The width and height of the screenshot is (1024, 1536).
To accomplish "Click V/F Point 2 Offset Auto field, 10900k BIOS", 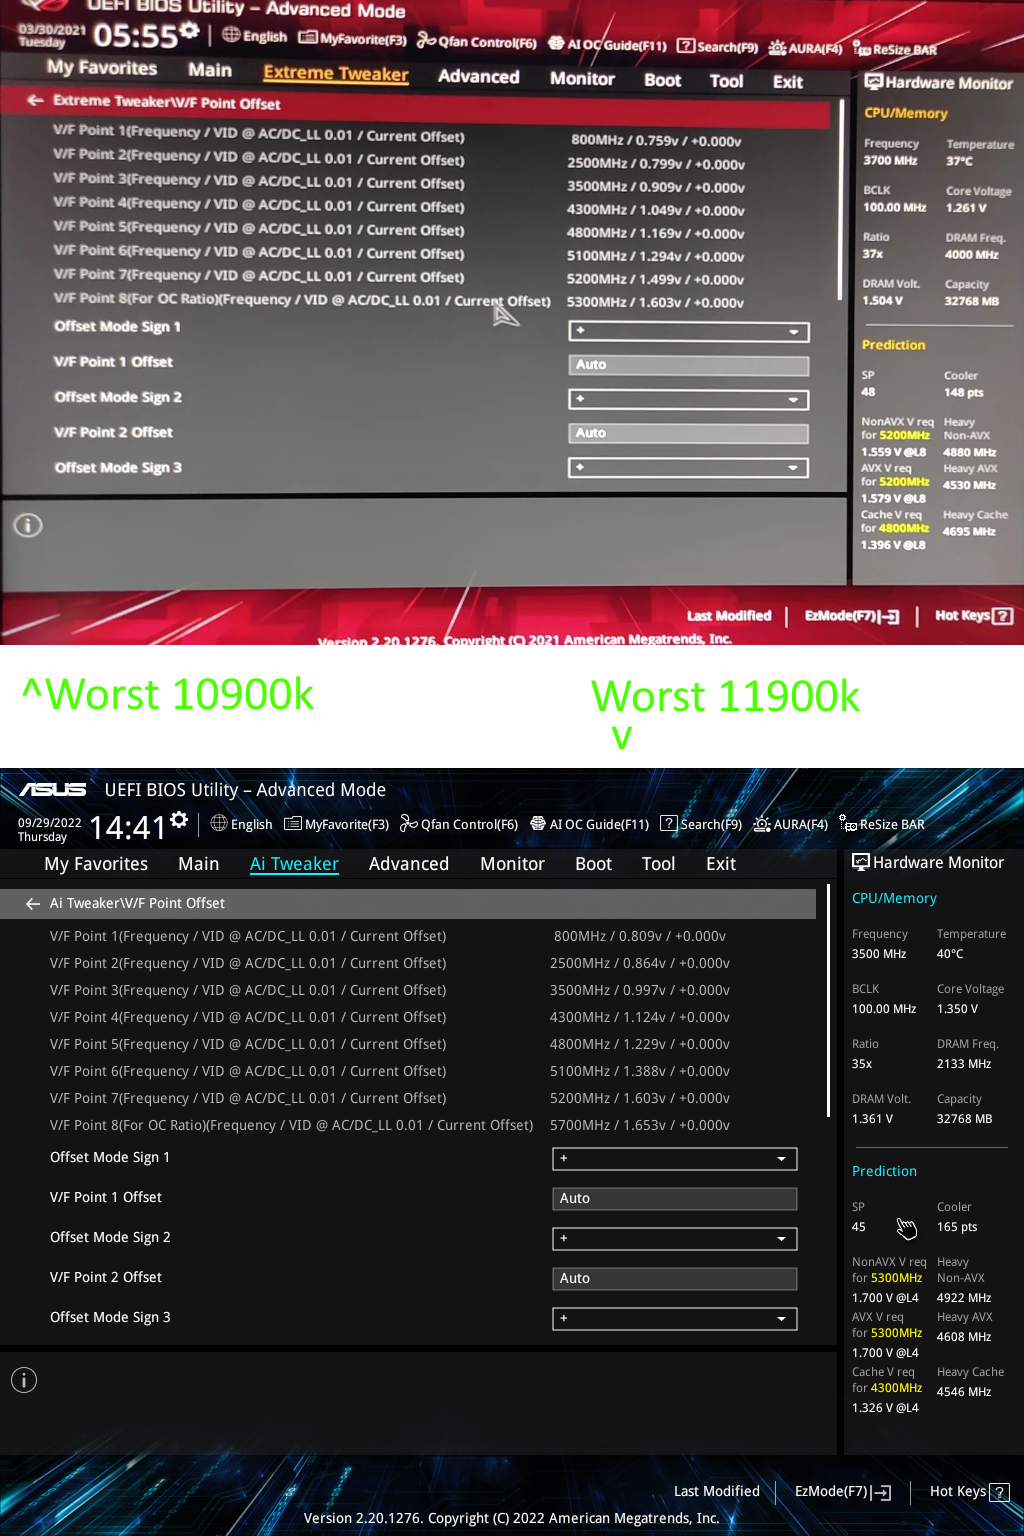I will (689, 433).
